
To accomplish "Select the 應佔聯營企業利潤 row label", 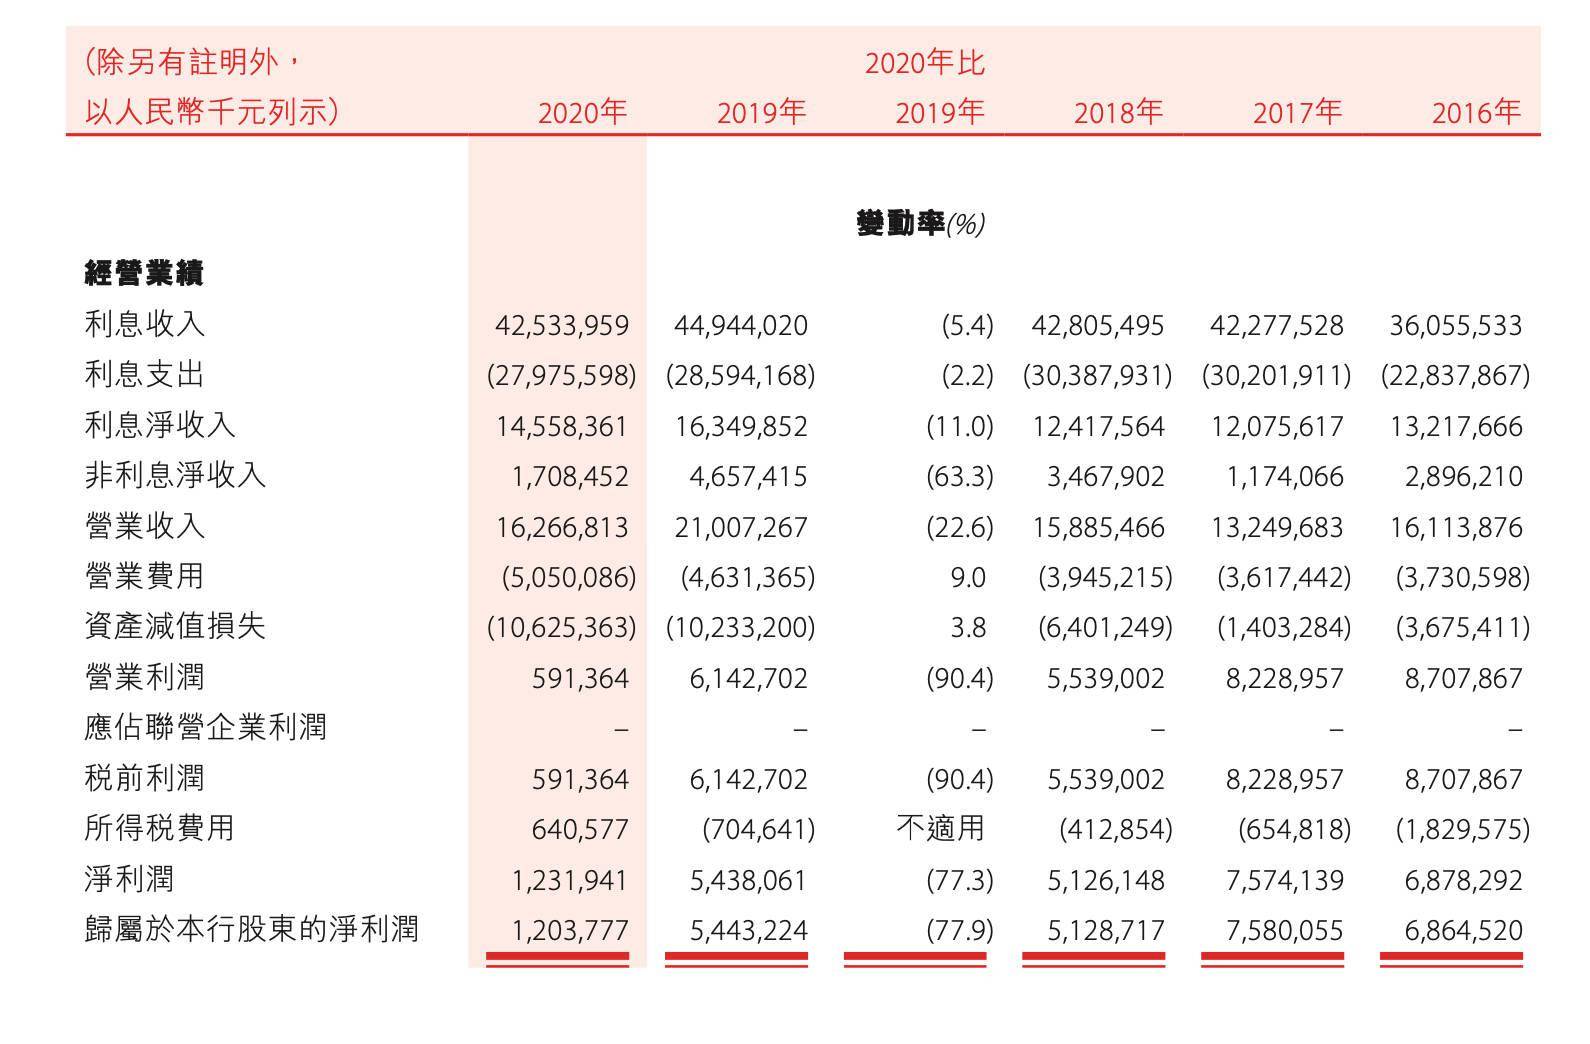I will (x=205, y=727).
